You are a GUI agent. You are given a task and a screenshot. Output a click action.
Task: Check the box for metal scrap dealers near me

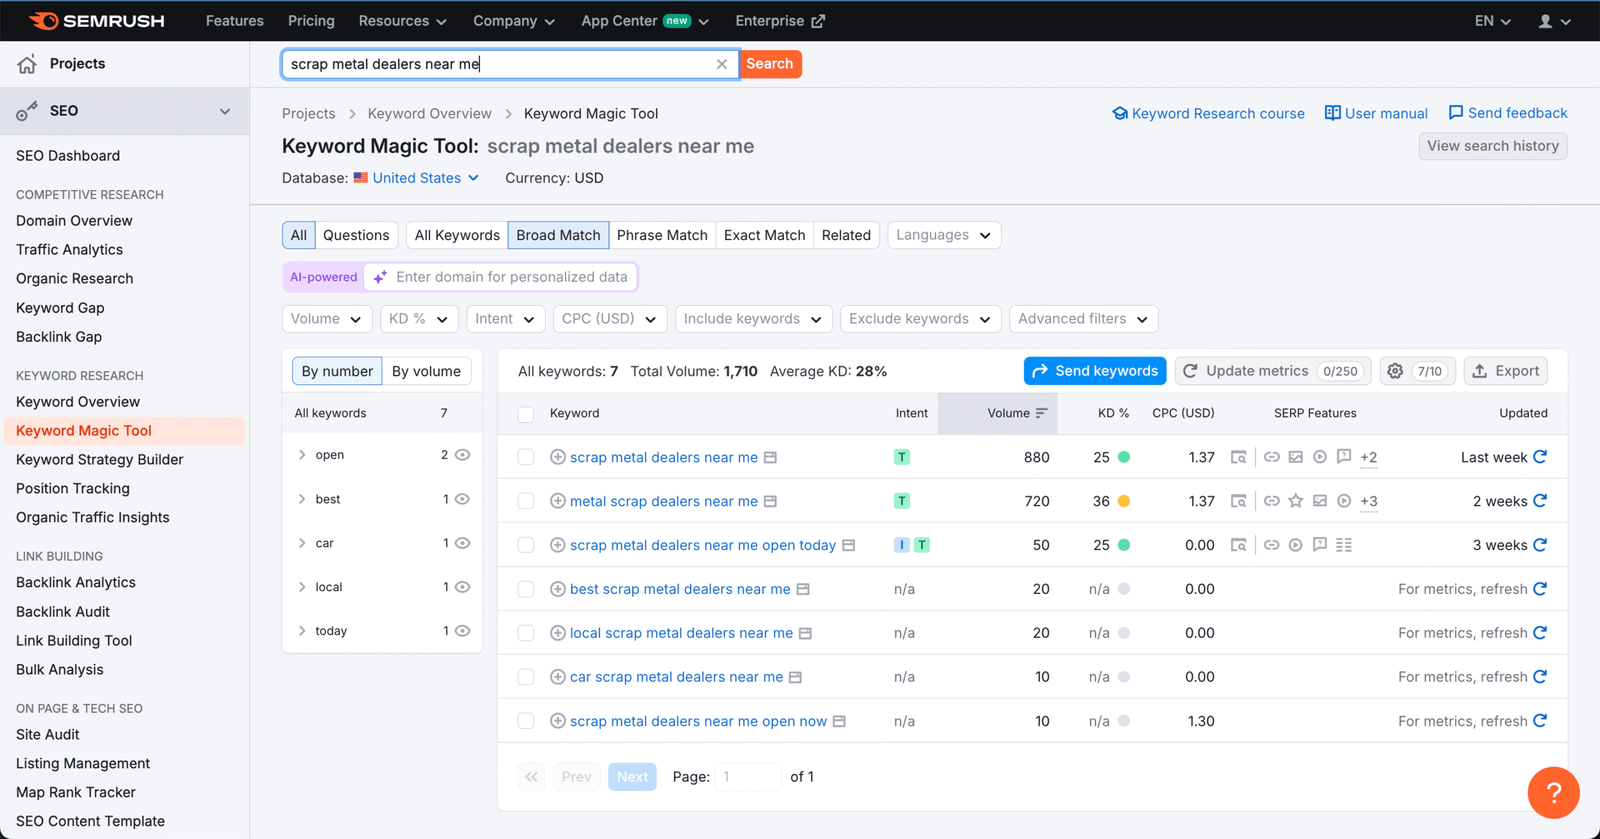(526, 501)
